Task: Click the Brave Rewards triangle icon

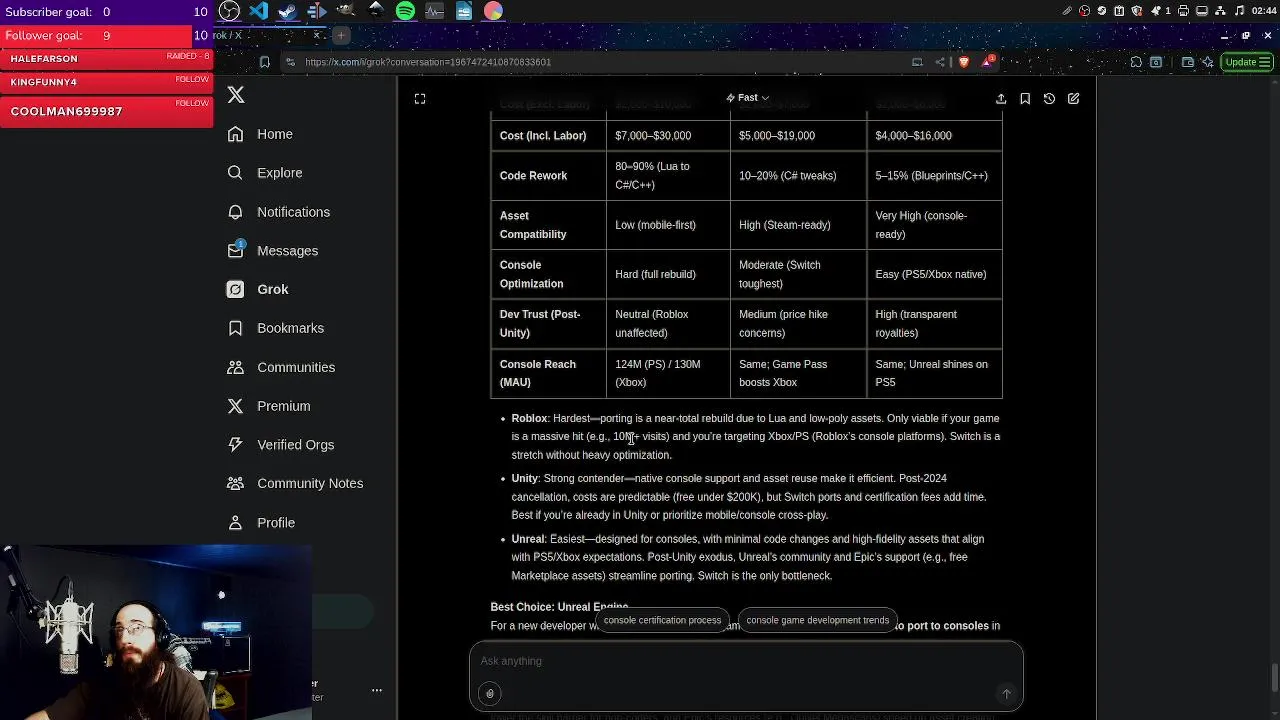Action: click(988, 62)
